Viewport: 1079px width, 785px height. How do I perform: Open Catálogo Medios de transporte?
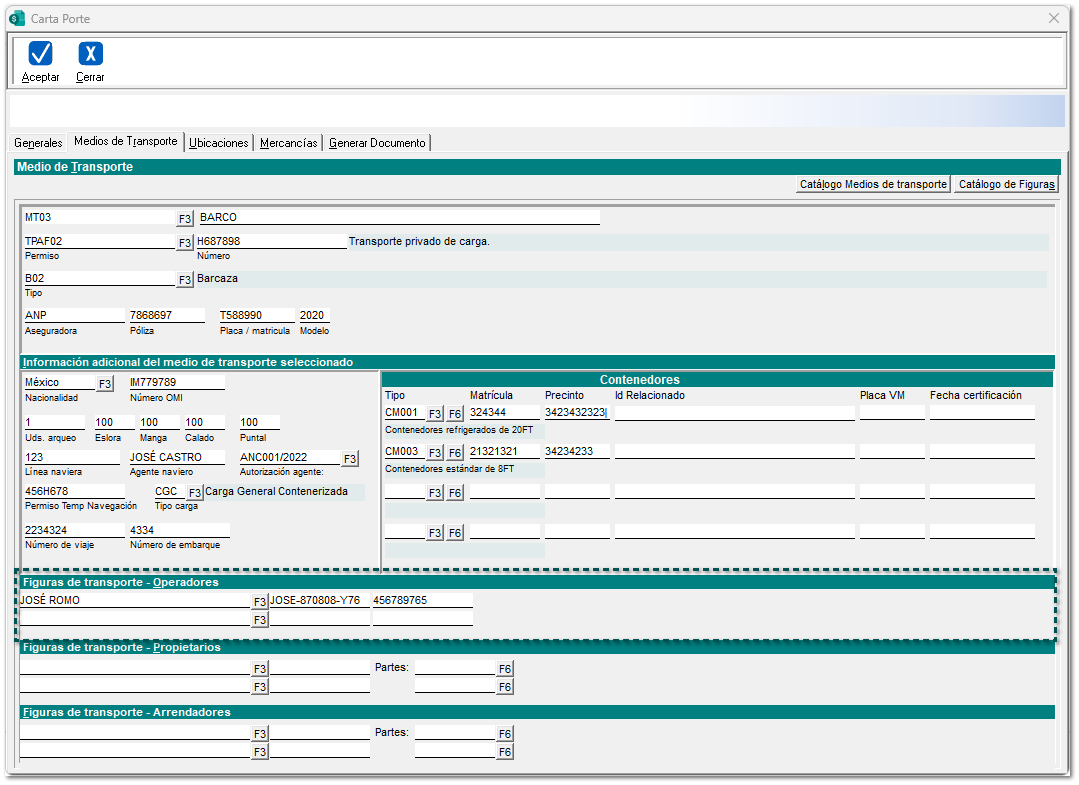tap(873, 184)
